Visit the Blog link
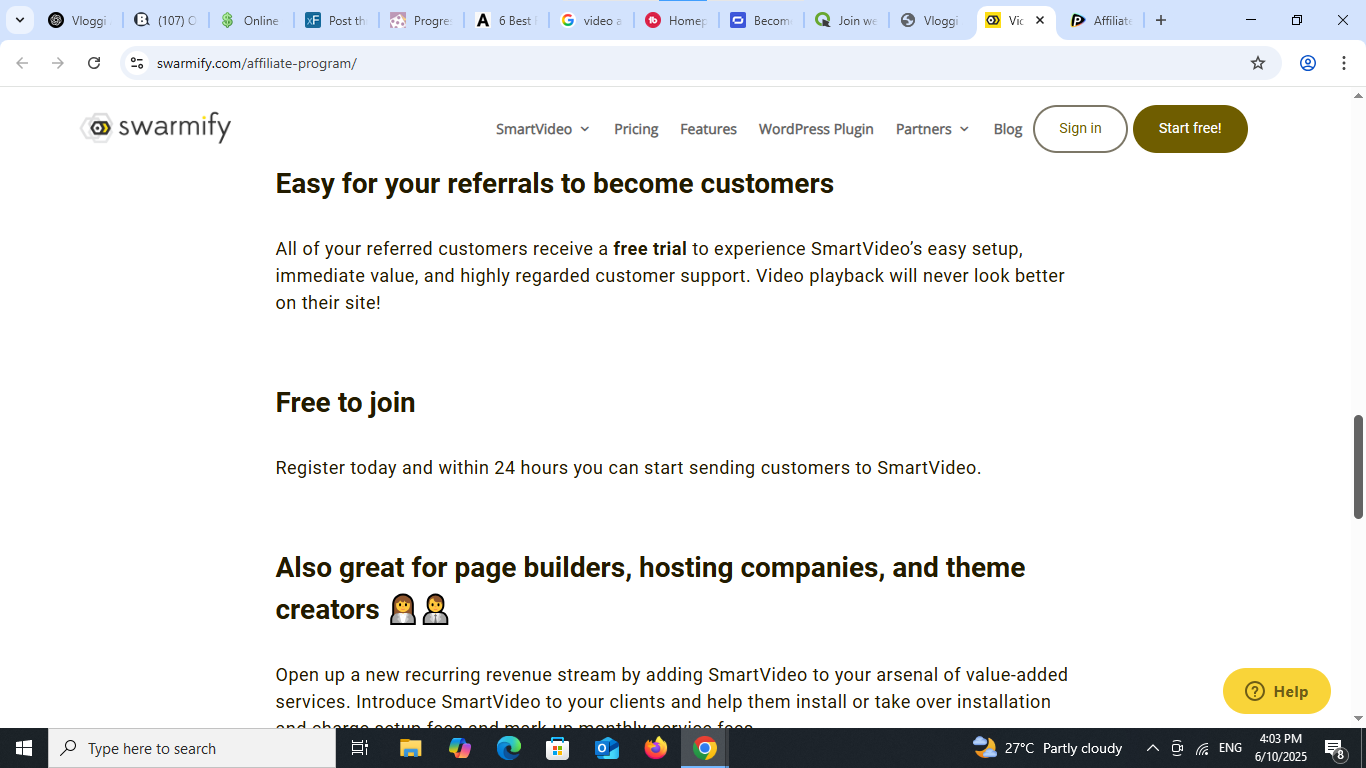 (x=1008, y=129)
